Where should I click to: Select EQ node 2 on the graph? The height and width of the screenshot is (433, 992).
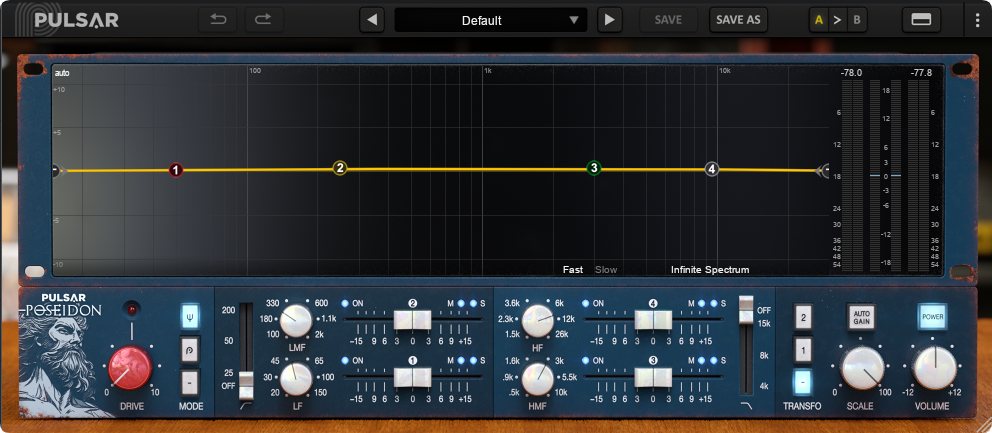pyautogui.click(x=340, y=168)
